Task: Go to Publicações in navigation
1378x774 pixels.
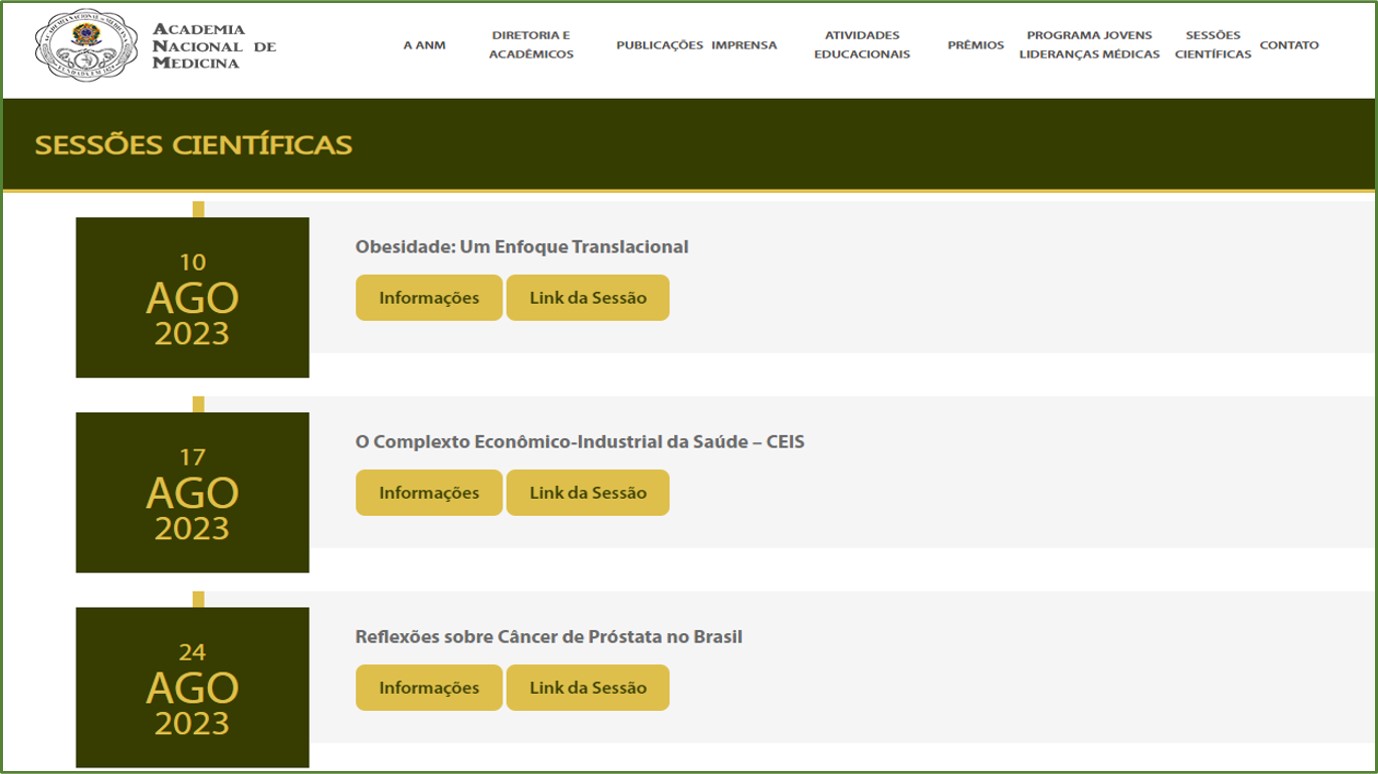Action: tap(659, 45)
